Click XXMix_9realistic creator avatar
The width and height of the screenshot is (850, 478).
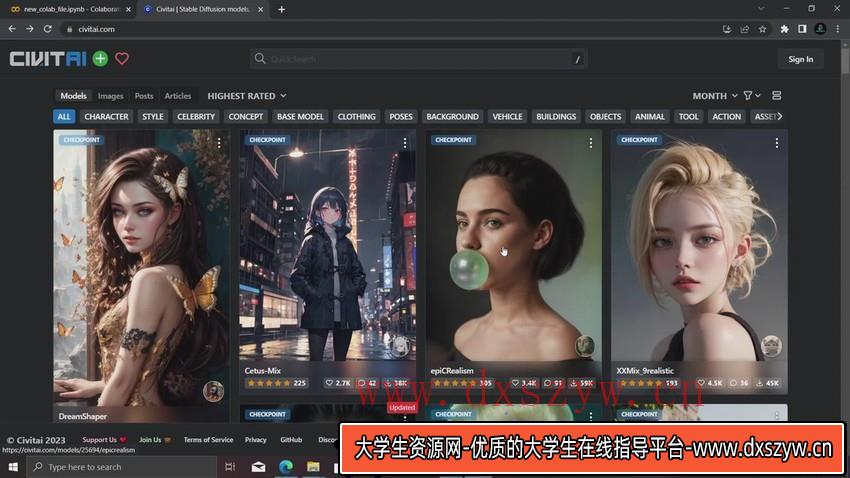(771, 345)
